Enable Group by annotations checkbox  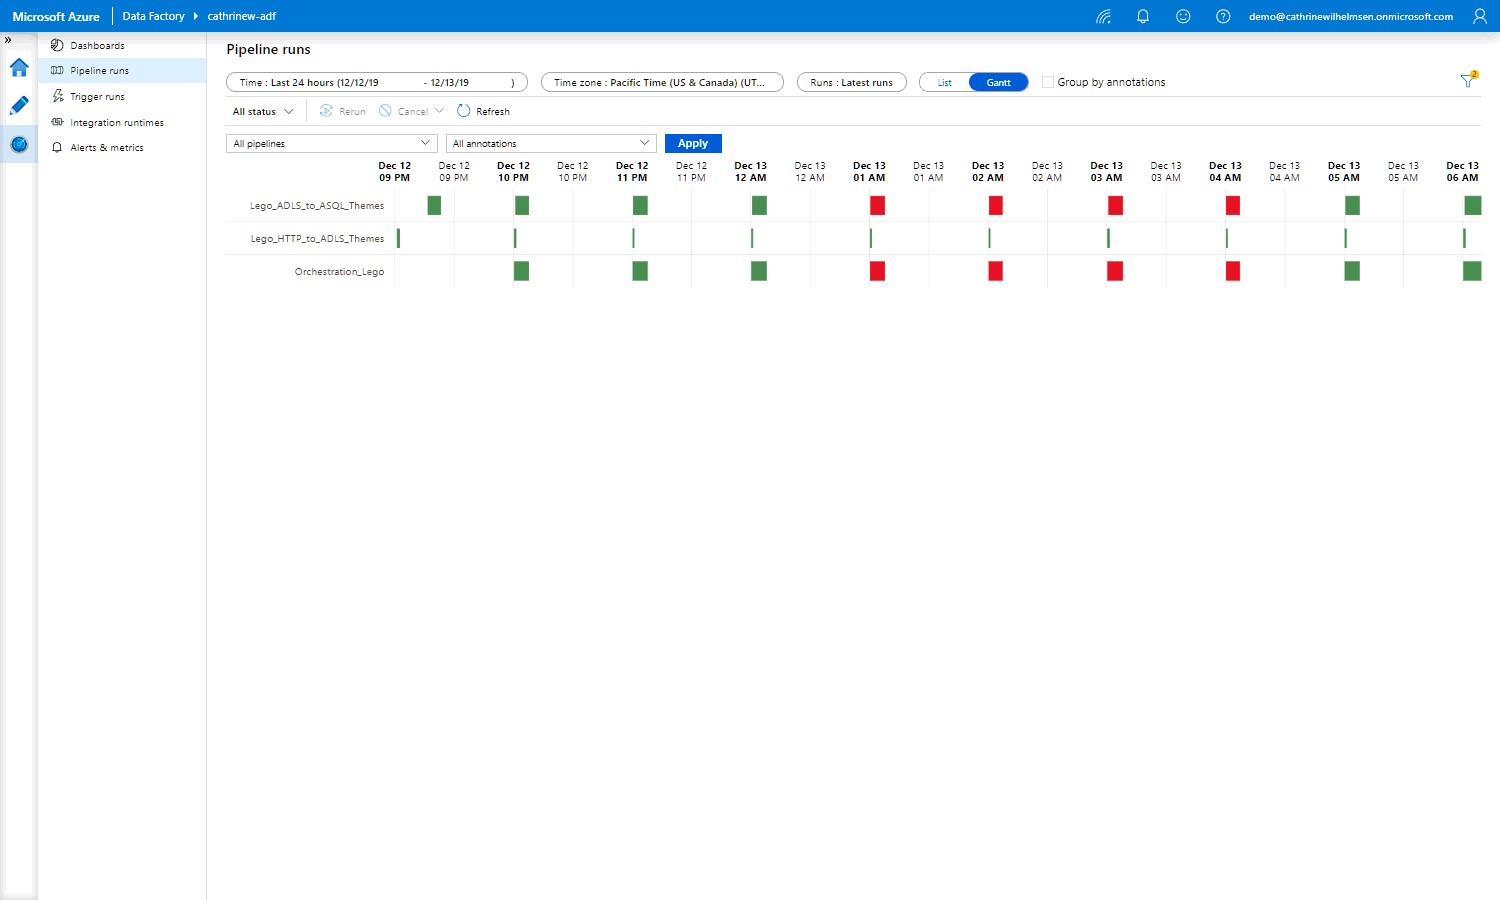pos(1048,82)
